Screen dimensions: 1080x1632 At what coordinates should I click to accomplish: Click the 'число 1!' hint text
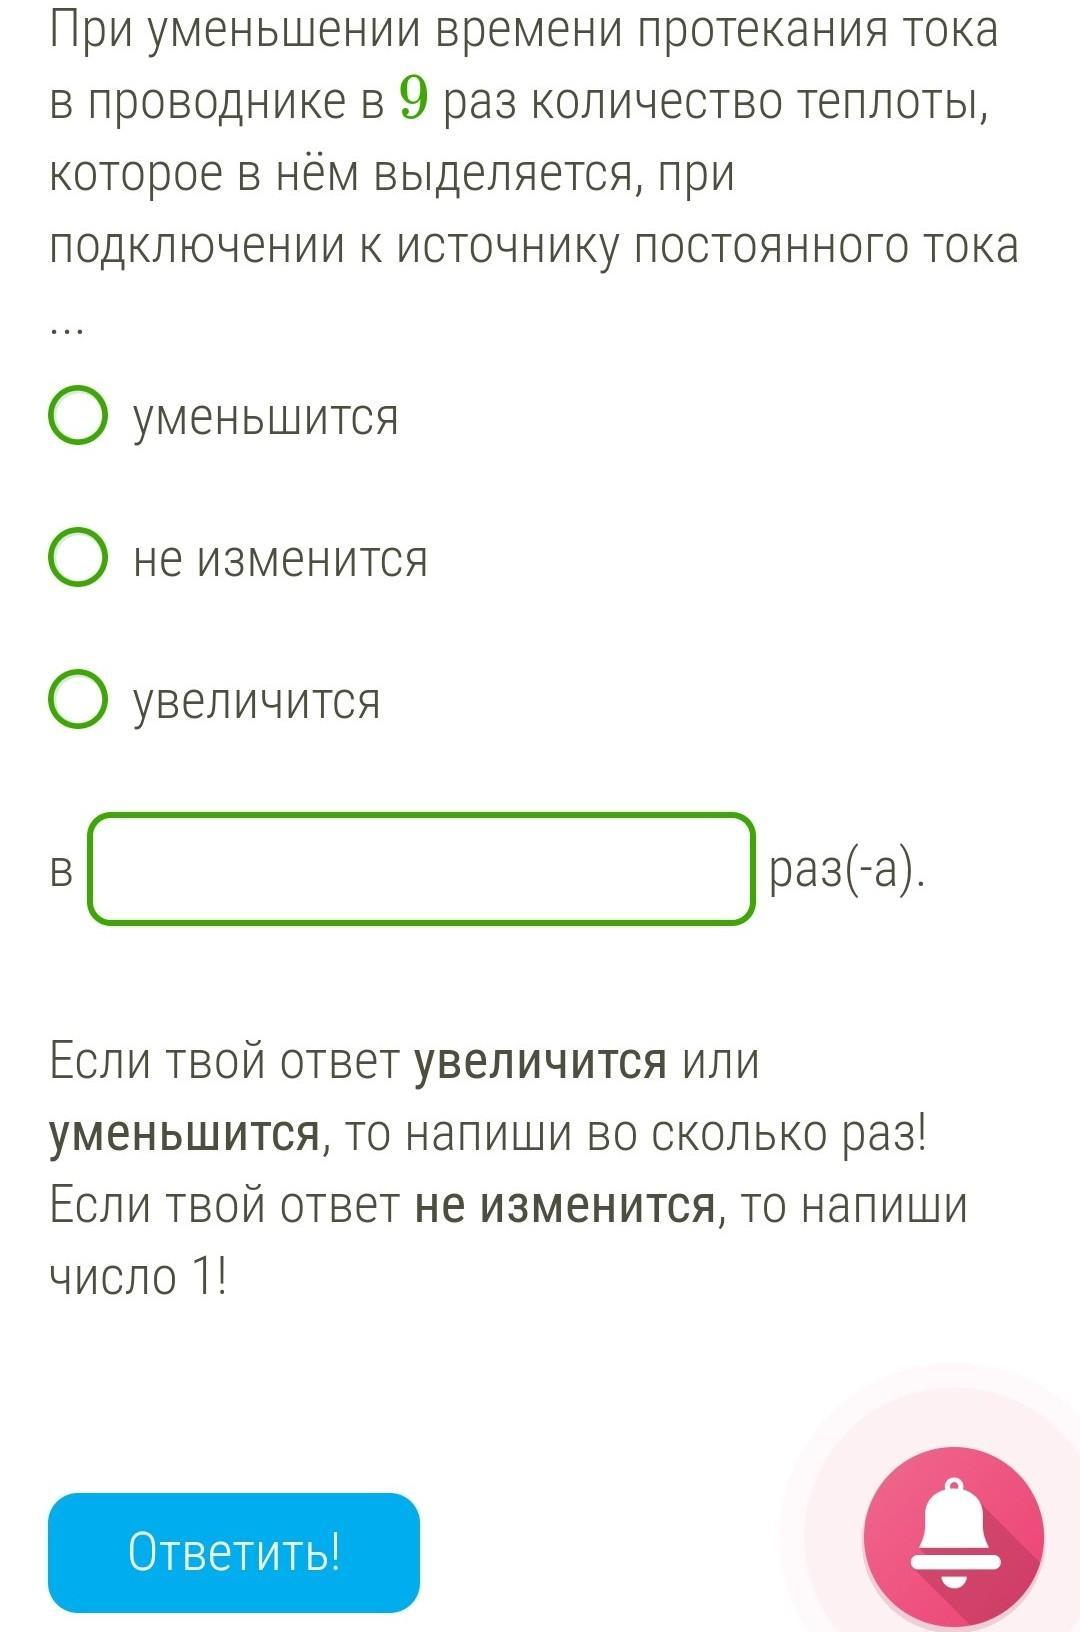click(139, 1276)
